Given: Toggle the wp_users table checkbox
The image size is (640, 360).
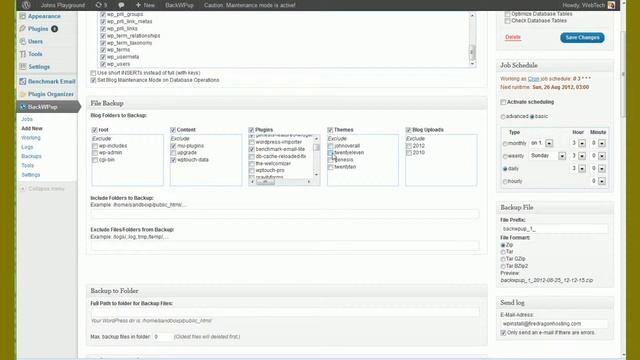Looking at the screenshot, I should point(103,64).
